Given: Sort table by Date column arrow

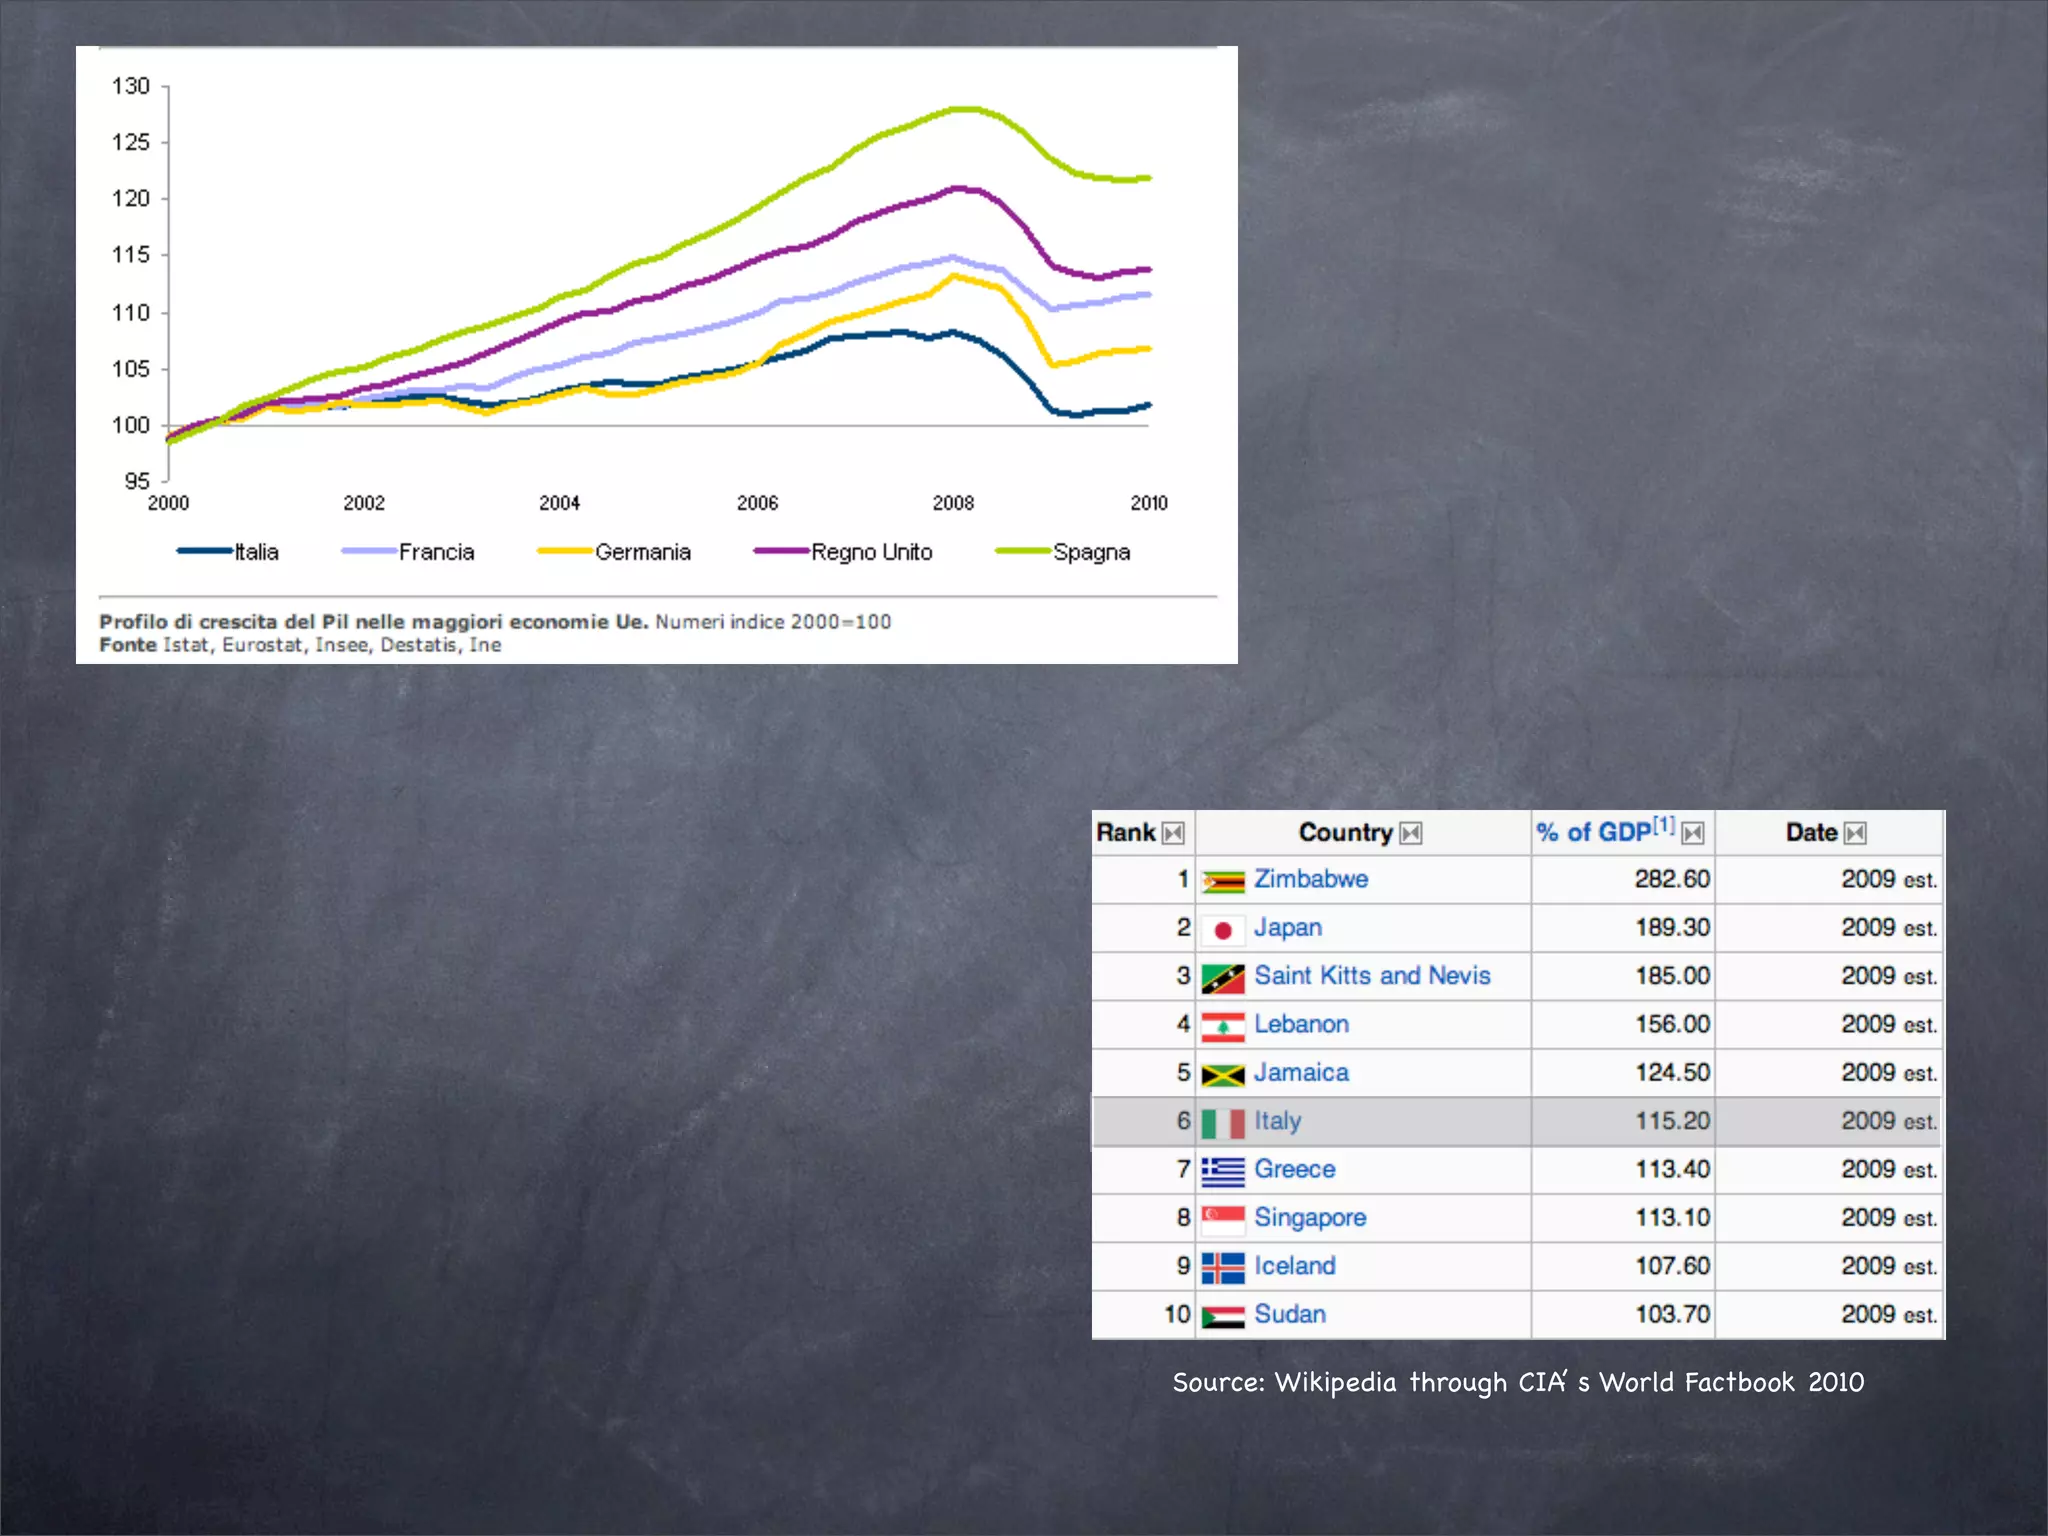Looking at the screenshot, I should click(1855, 833).
